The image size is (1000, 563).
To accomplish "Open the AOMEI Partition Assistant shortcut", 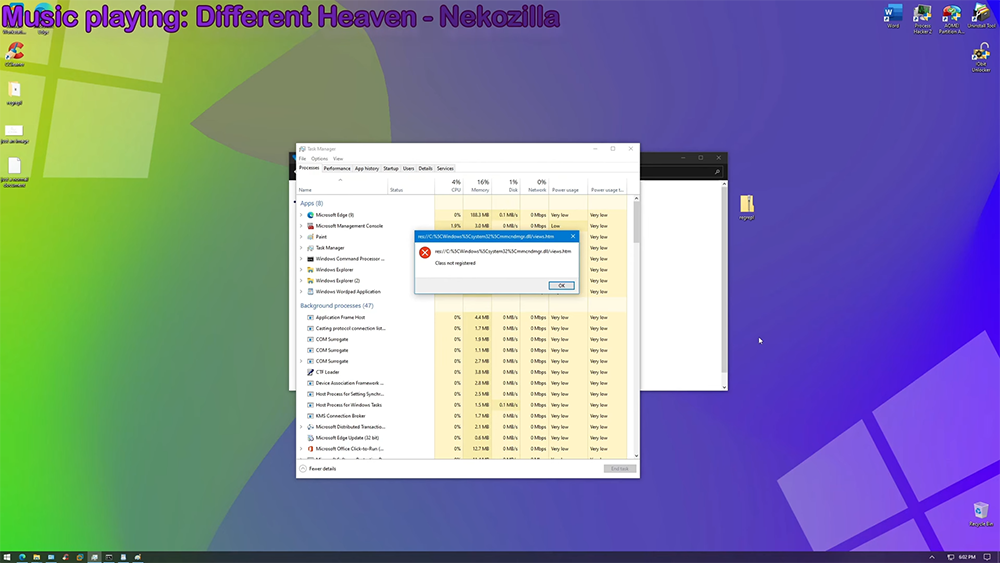I will pyautogui.click(x=952, y=18).
